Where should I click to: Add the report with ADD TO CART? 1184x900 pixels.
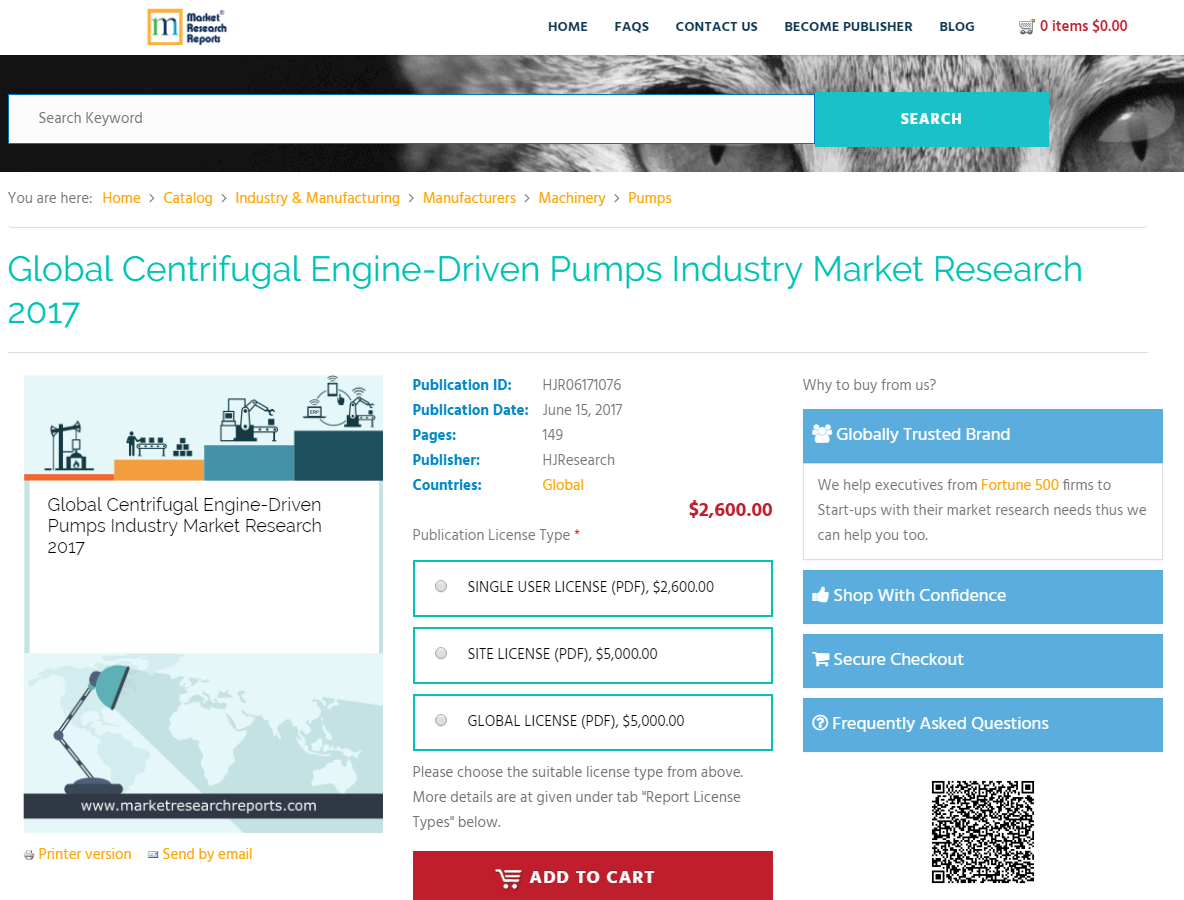click(592, 877)
